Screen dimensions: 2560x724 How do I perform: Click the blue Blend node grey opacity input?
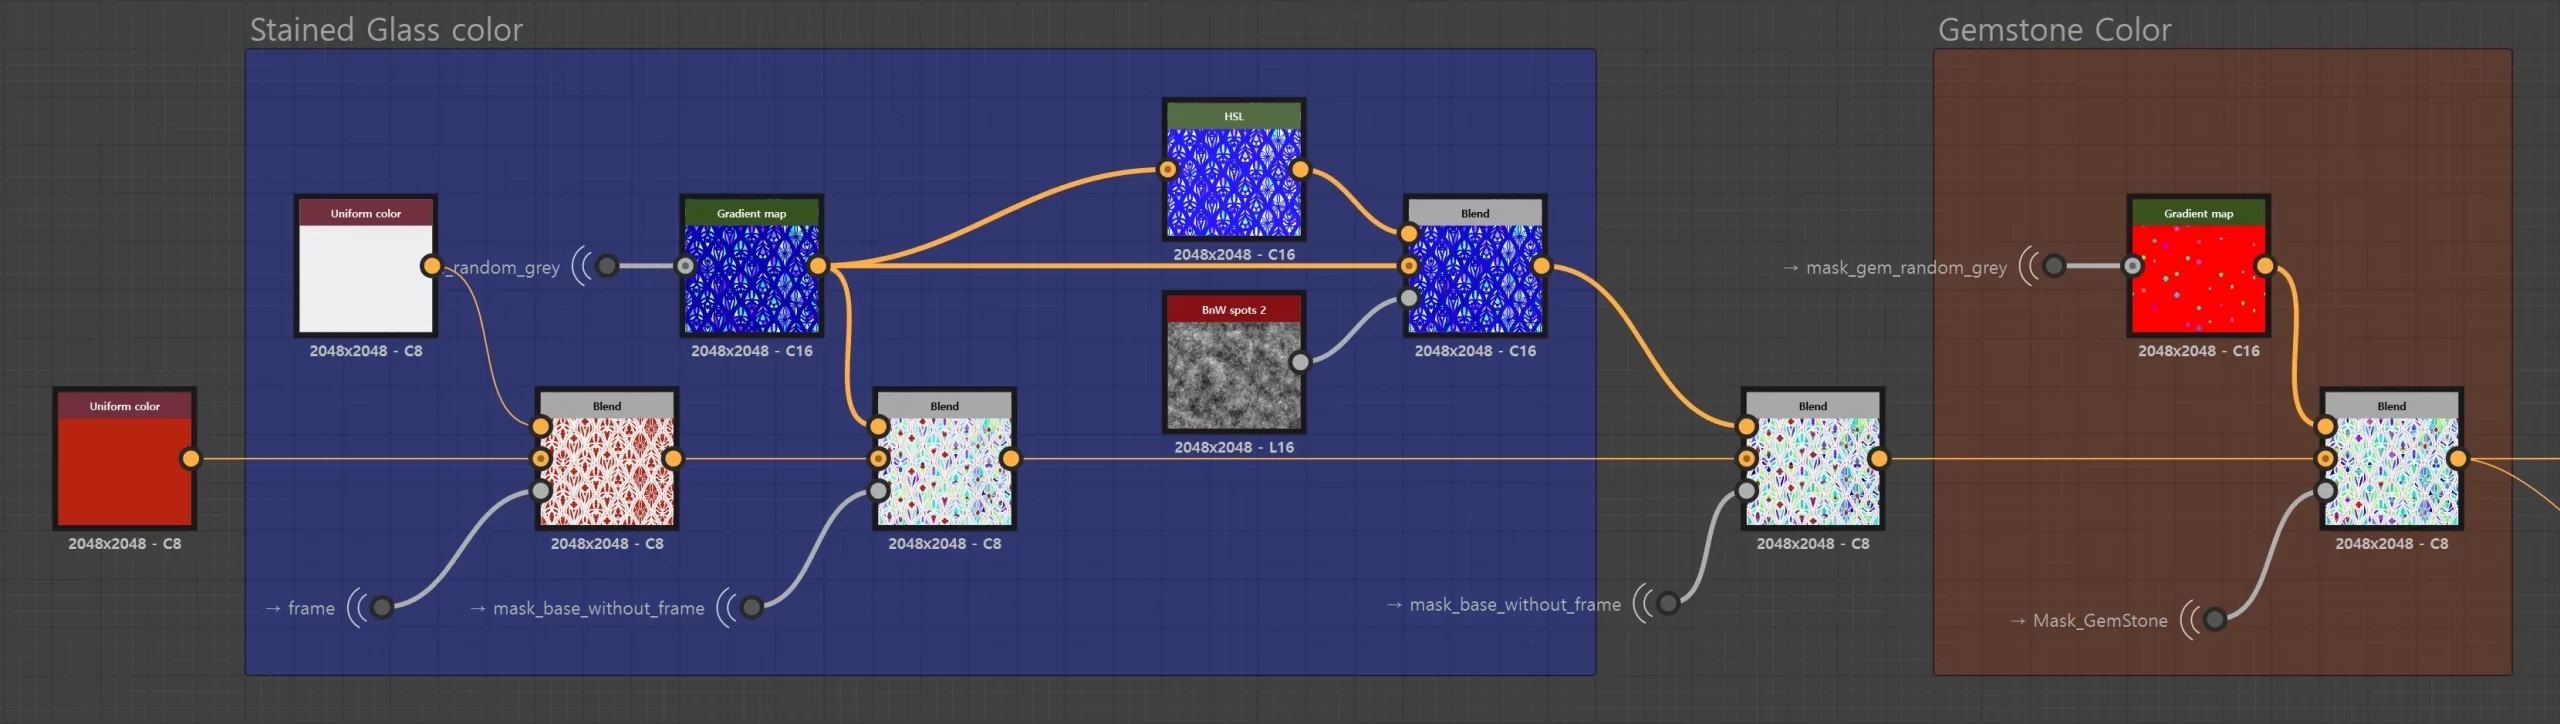(1409, 298)
